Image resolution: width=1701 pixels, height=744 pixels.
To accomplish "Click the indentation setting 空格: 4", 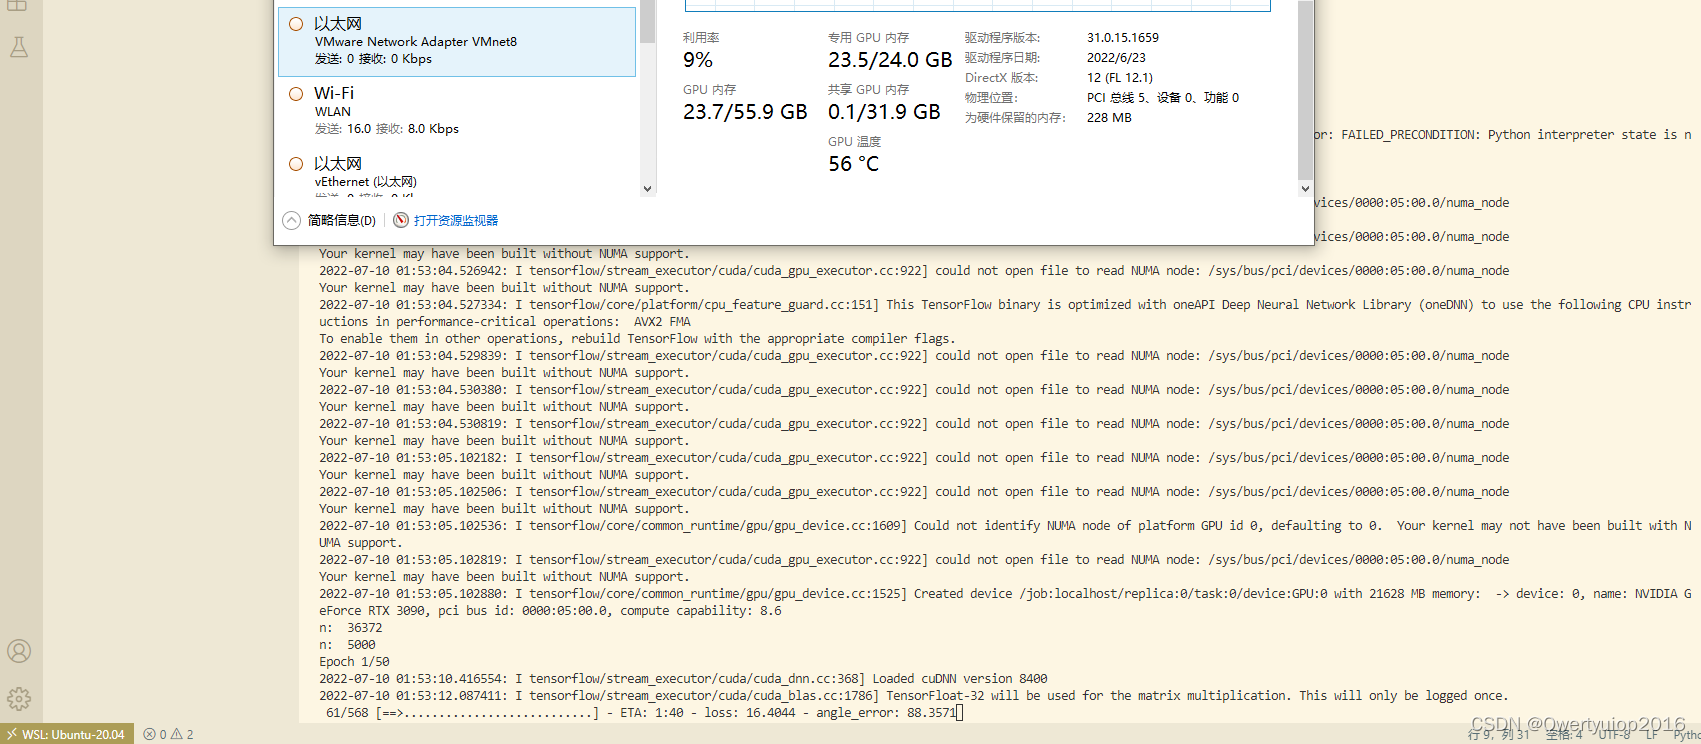I will [1564, 734].
